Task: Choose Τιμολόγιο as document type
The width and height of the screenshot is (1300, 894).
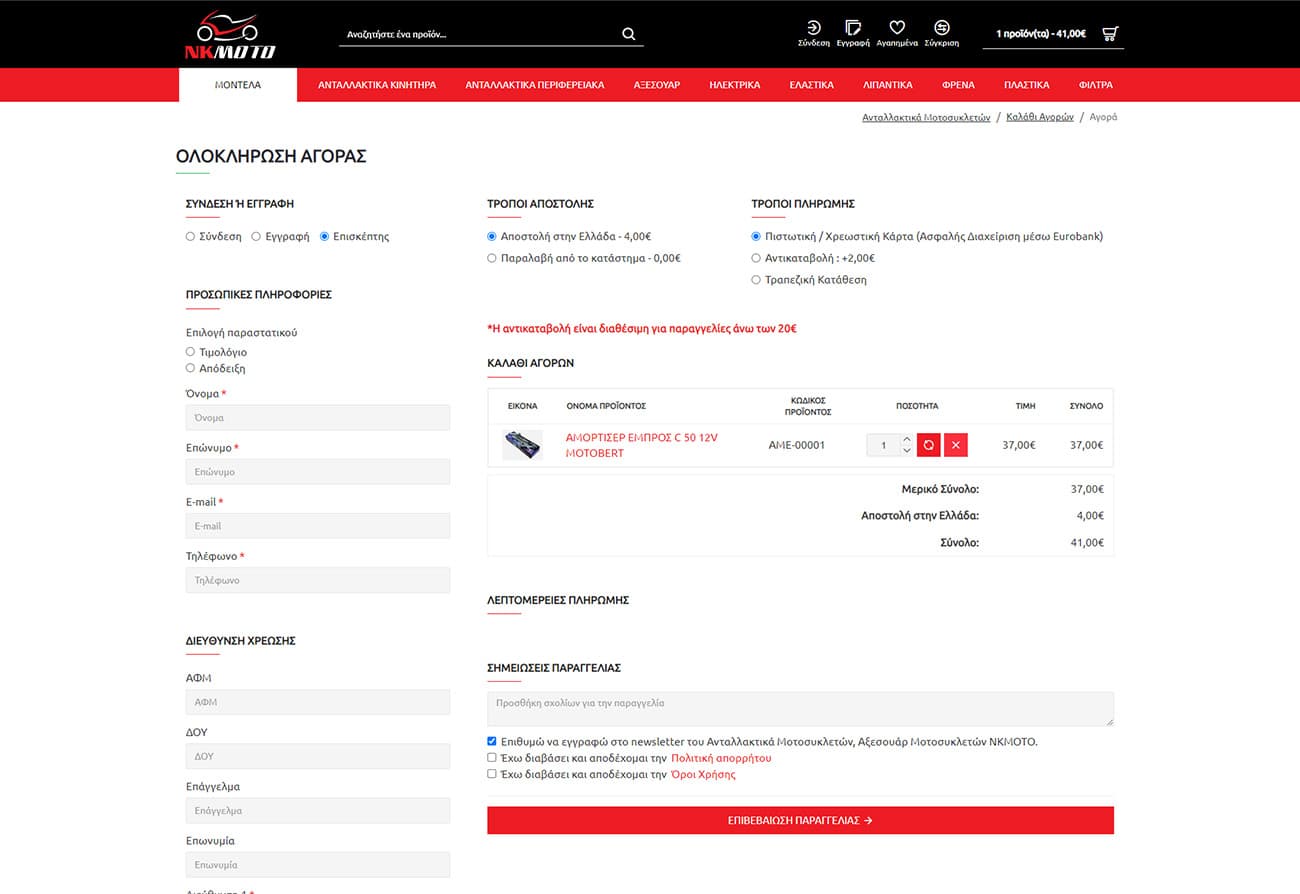Action: pyautogui.click(x=190, y=352)
